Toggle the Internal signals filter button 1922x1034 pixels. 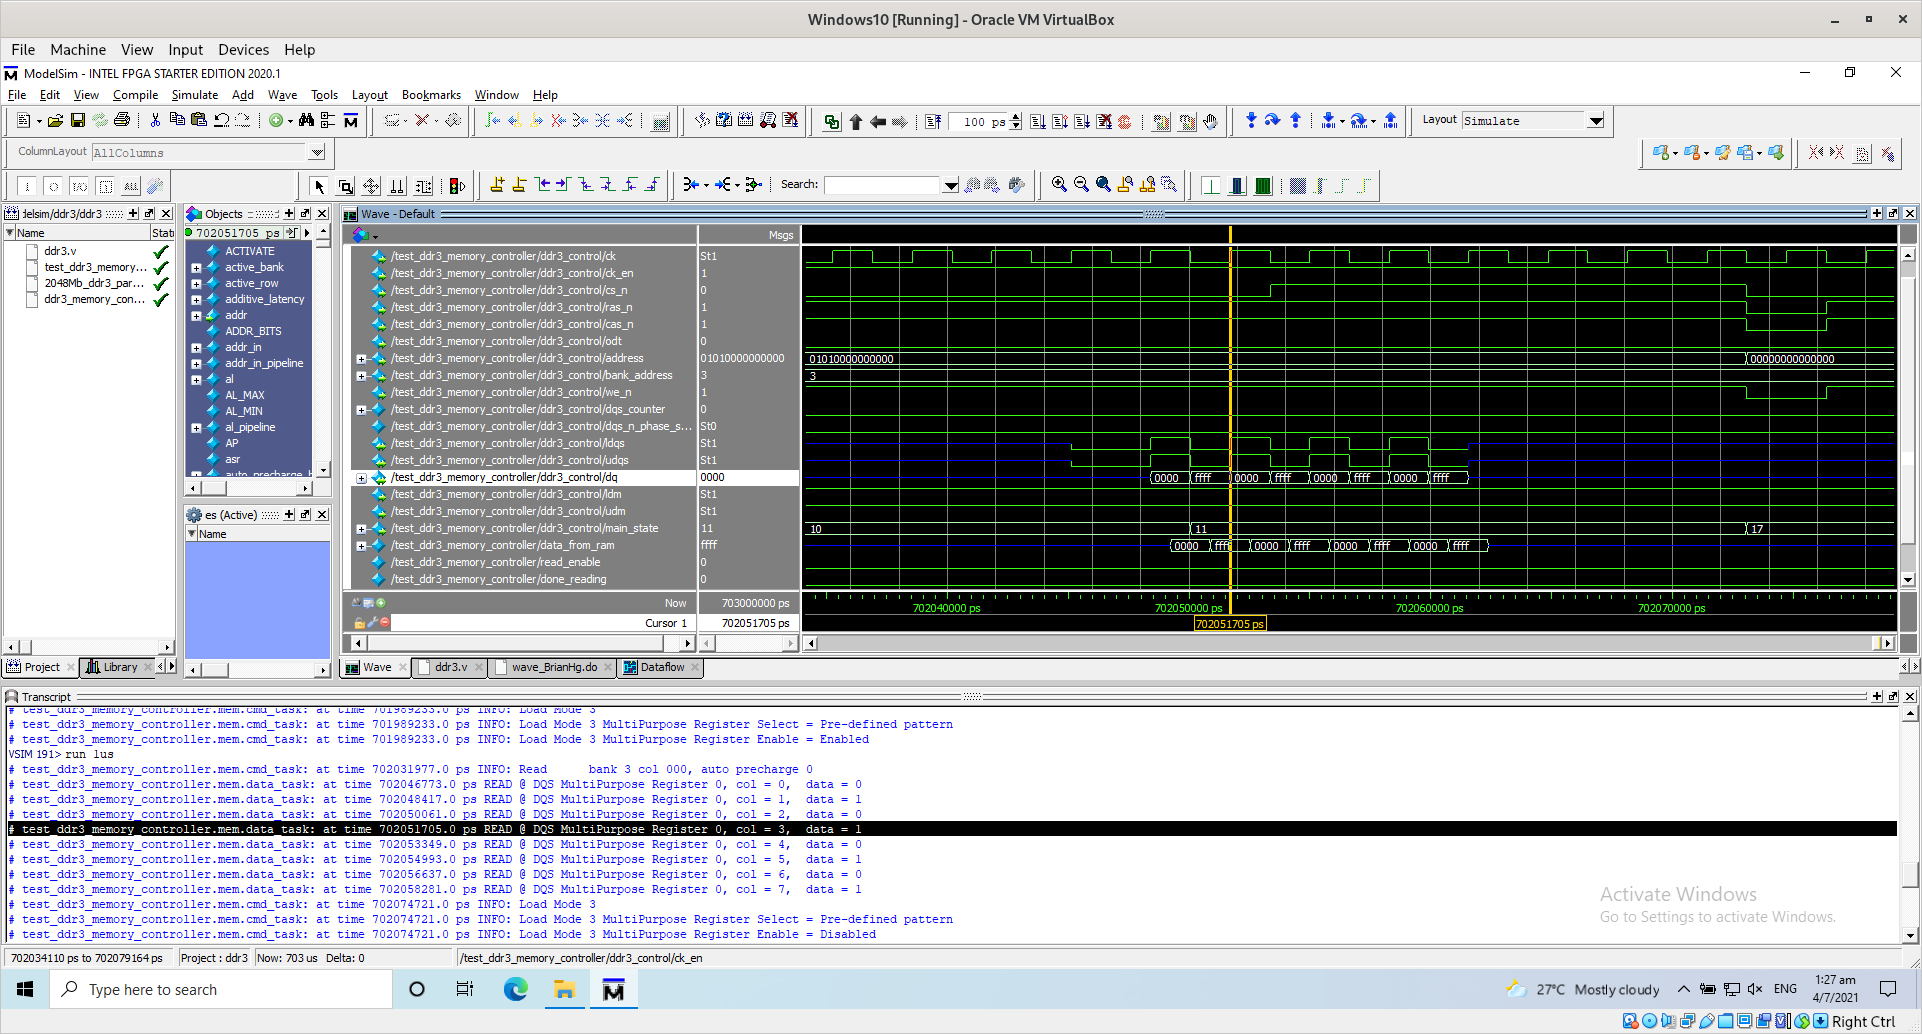point(105,186)
